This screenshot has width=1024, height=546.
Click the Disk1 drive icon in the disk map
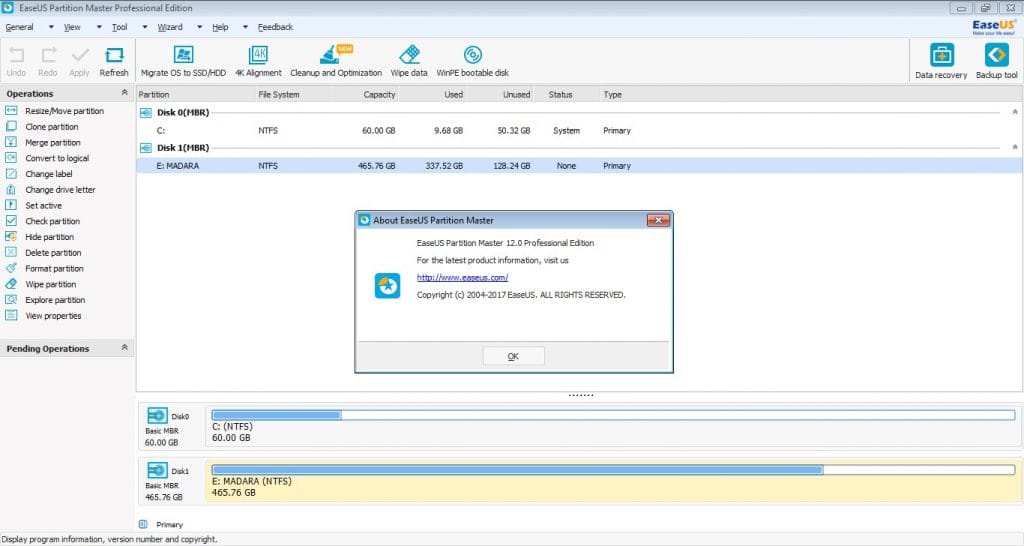tap(157, 470)
